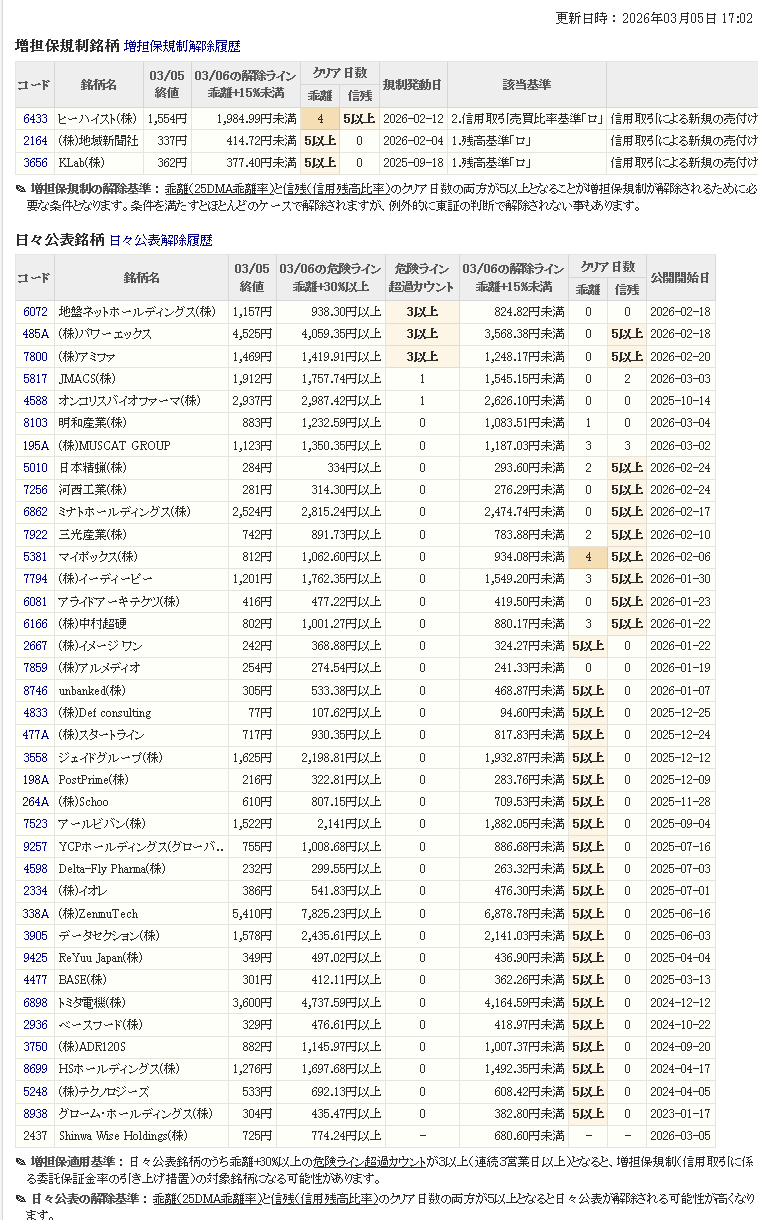Click stock code 8746 for unbanked
This screenshot has height=1220, width=762.
35,690
